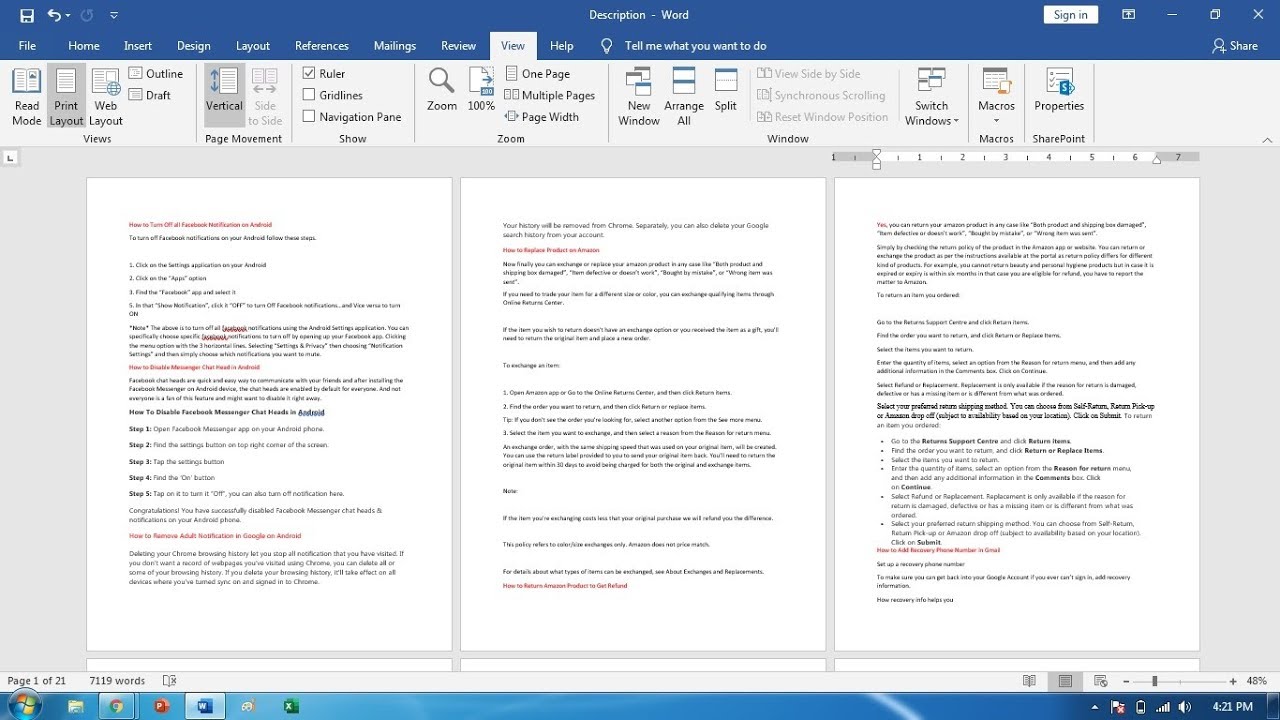Image resolution: width=1280 pixels, height=720 pixels.
Task: Open the Windows Start menu
Action: 26,706
